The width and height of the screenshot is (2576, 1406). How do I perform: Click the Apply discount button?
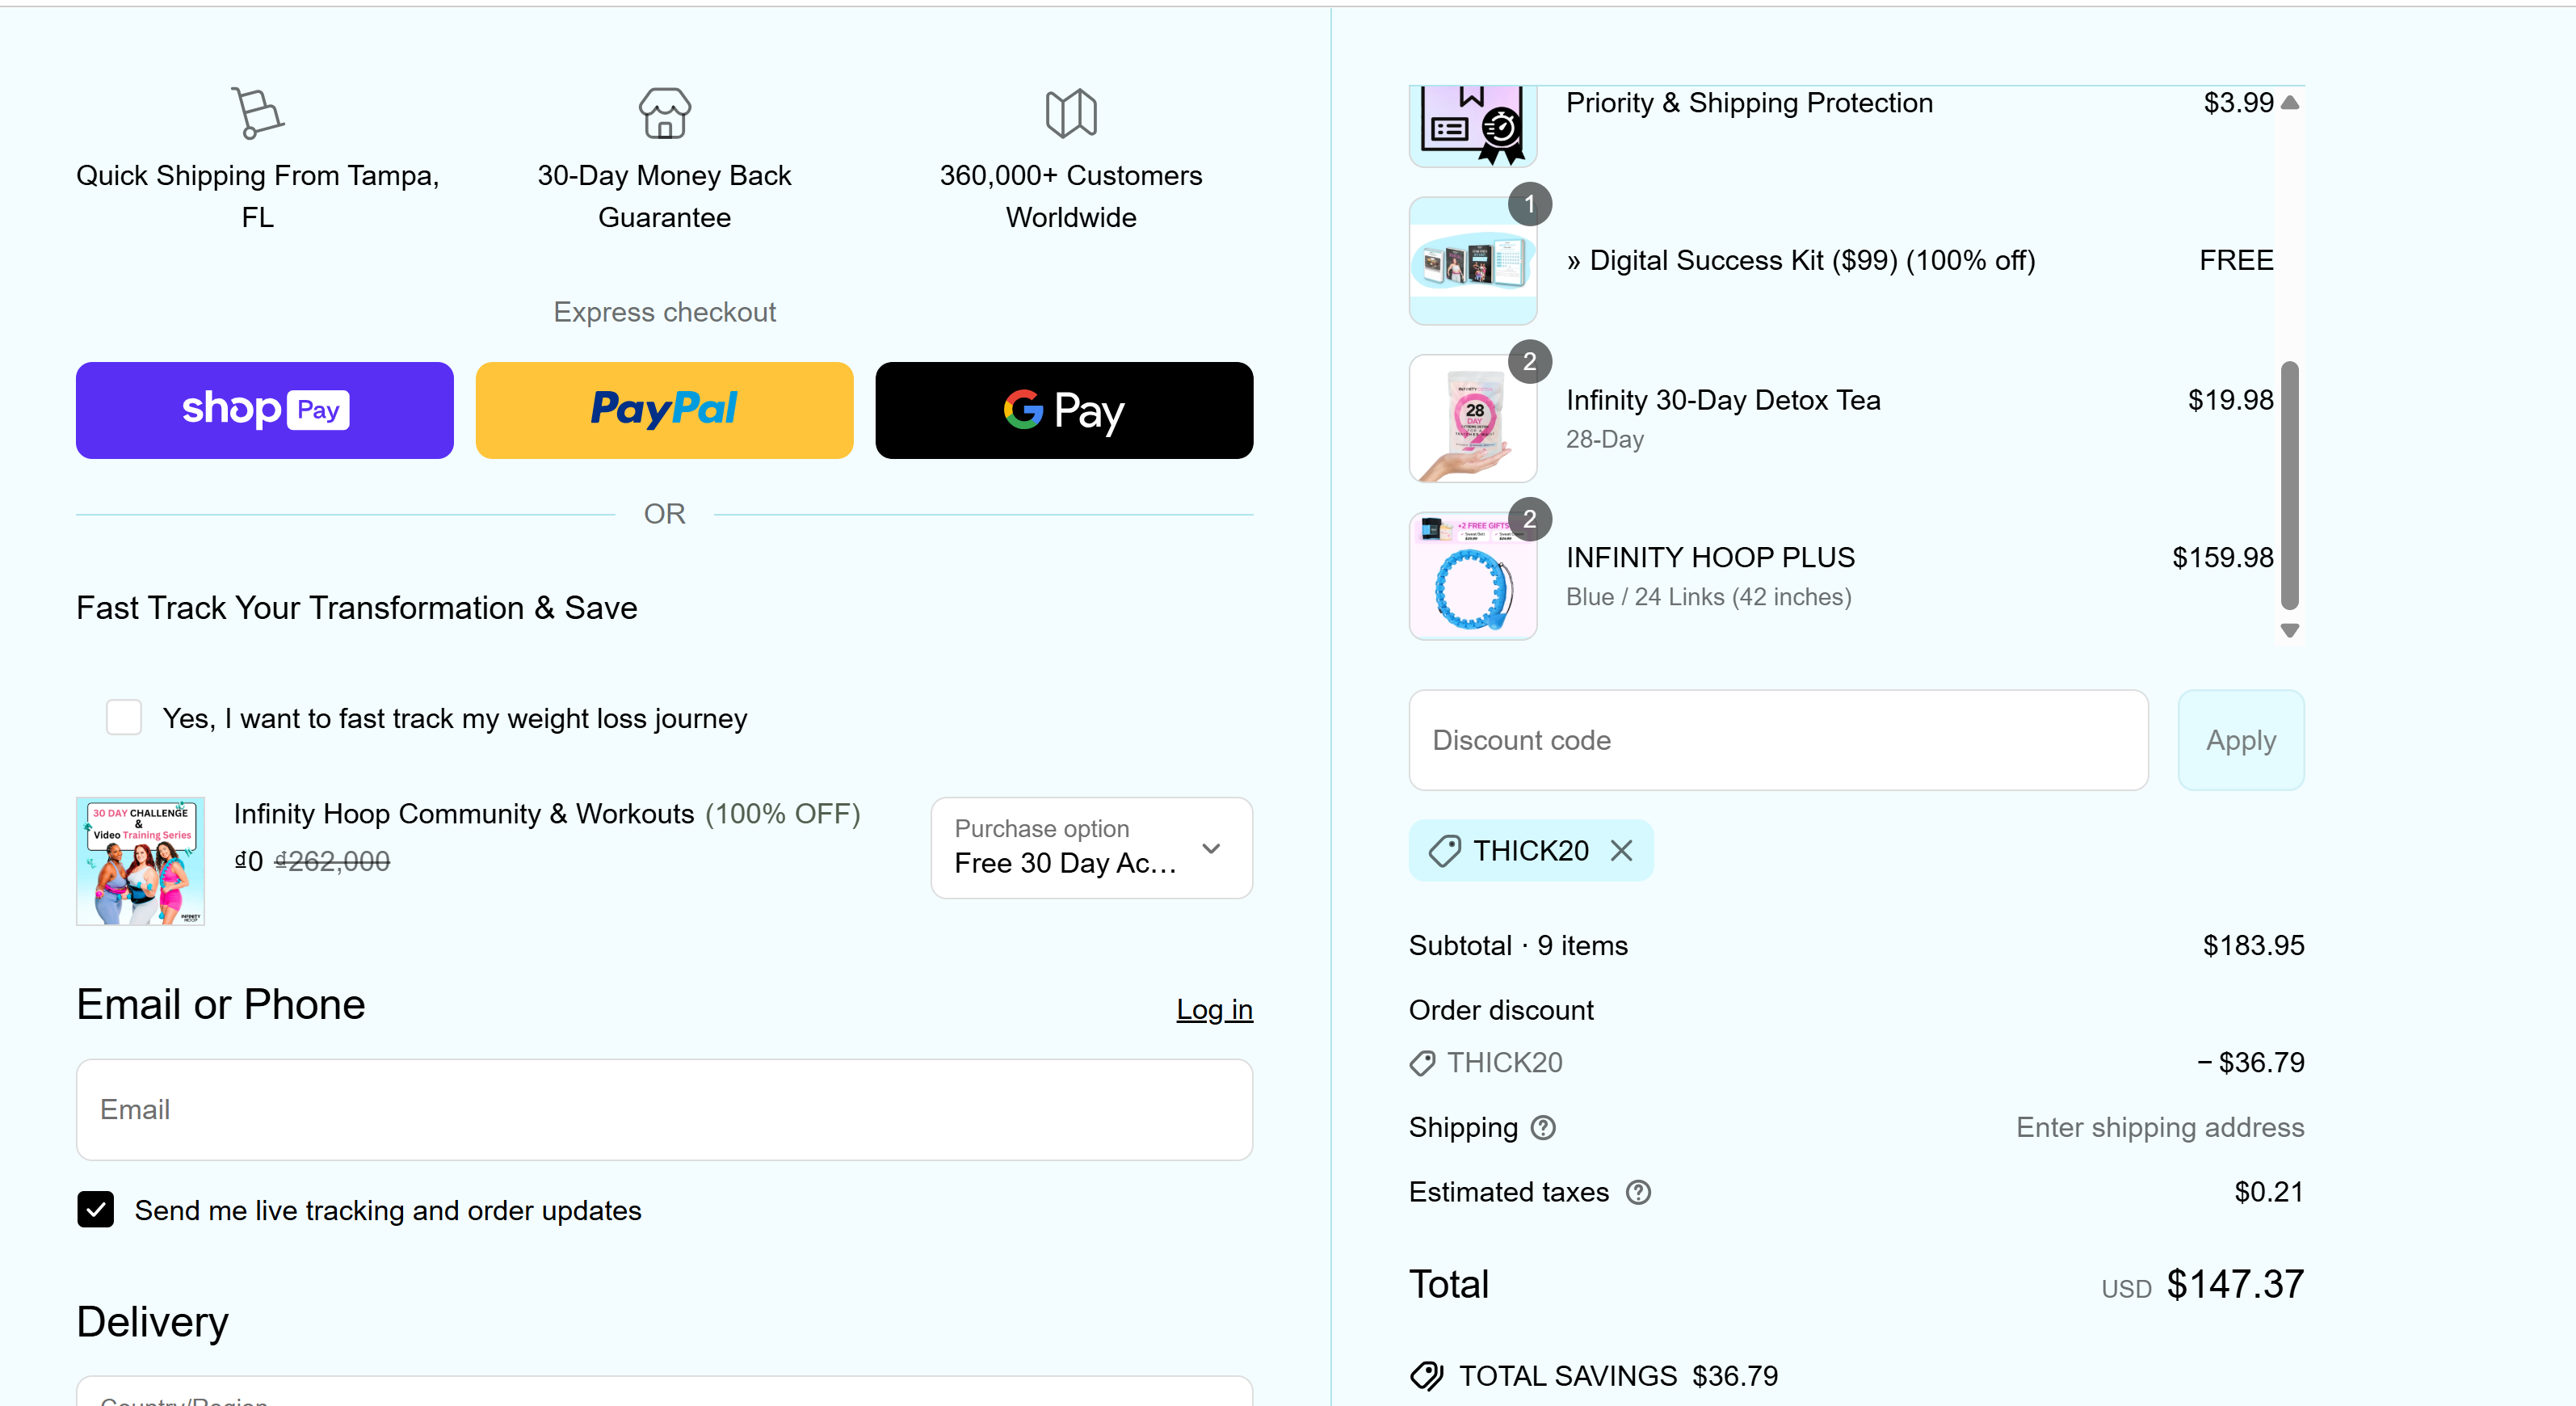[2241, 740]
